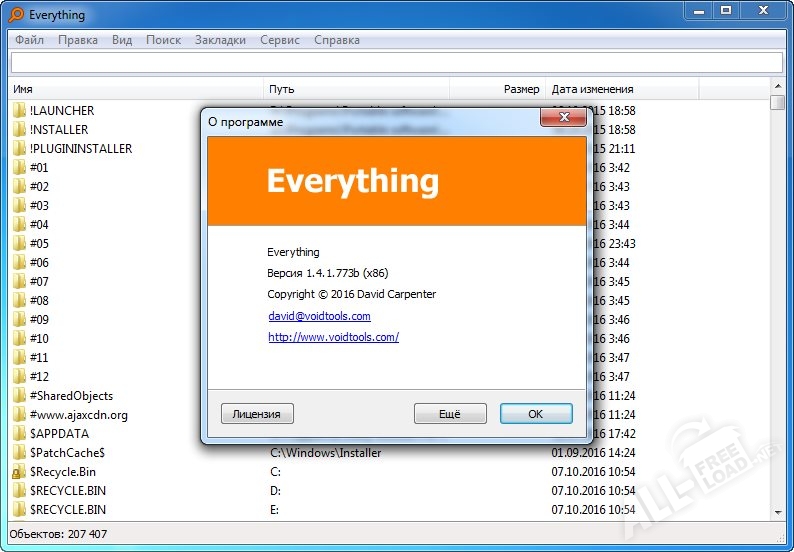Select the !LAUNCHER folder icon
This screenshot has height=552, width=794.
19,110
